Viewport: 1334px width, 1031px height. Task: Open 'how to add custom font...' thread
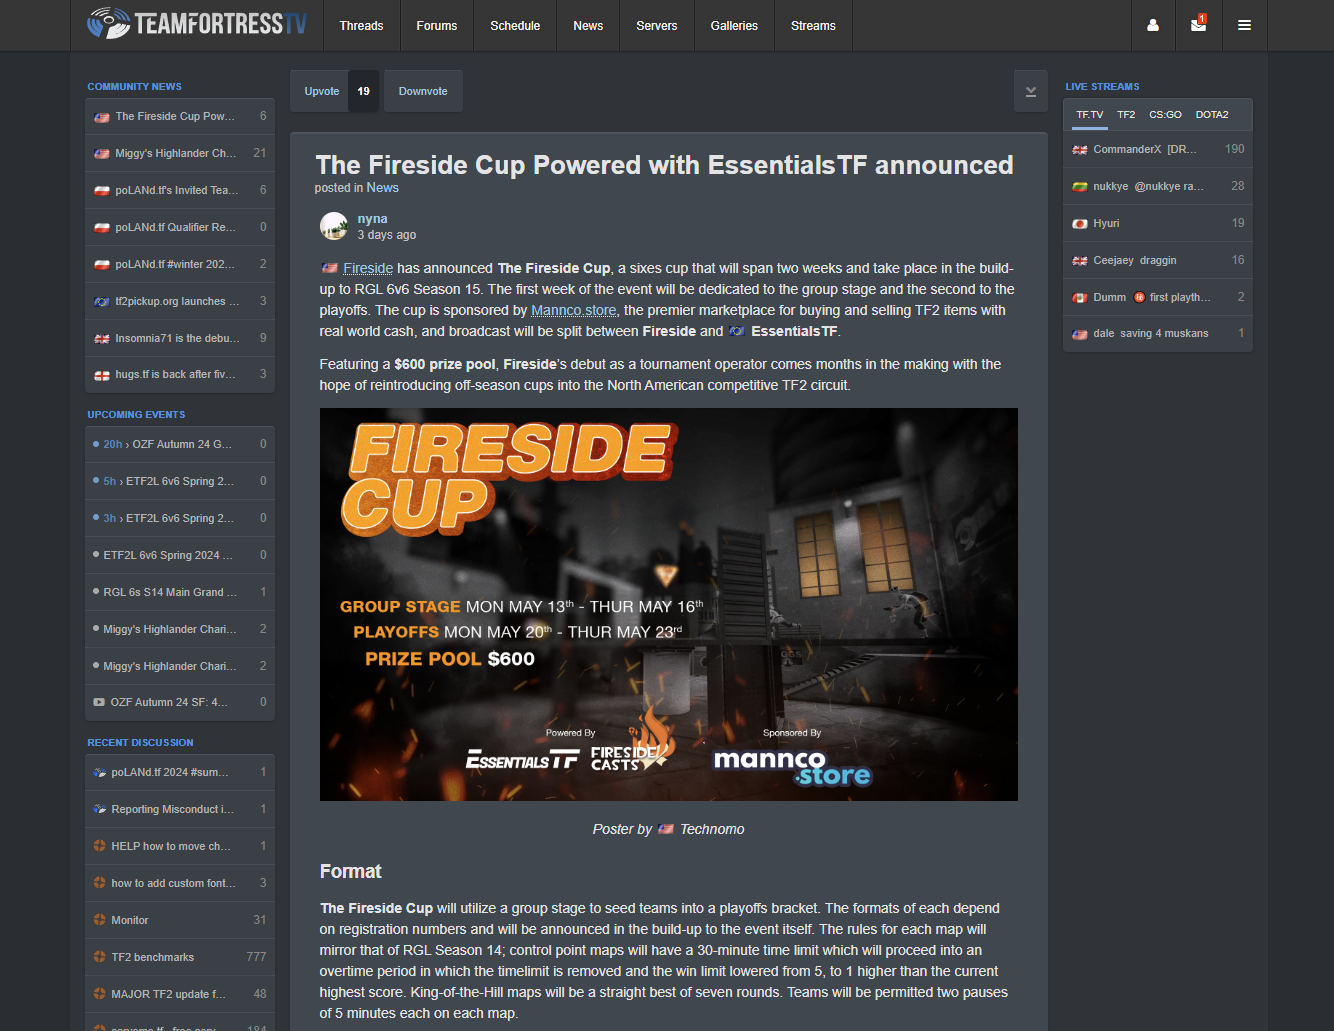coord(180,883)
